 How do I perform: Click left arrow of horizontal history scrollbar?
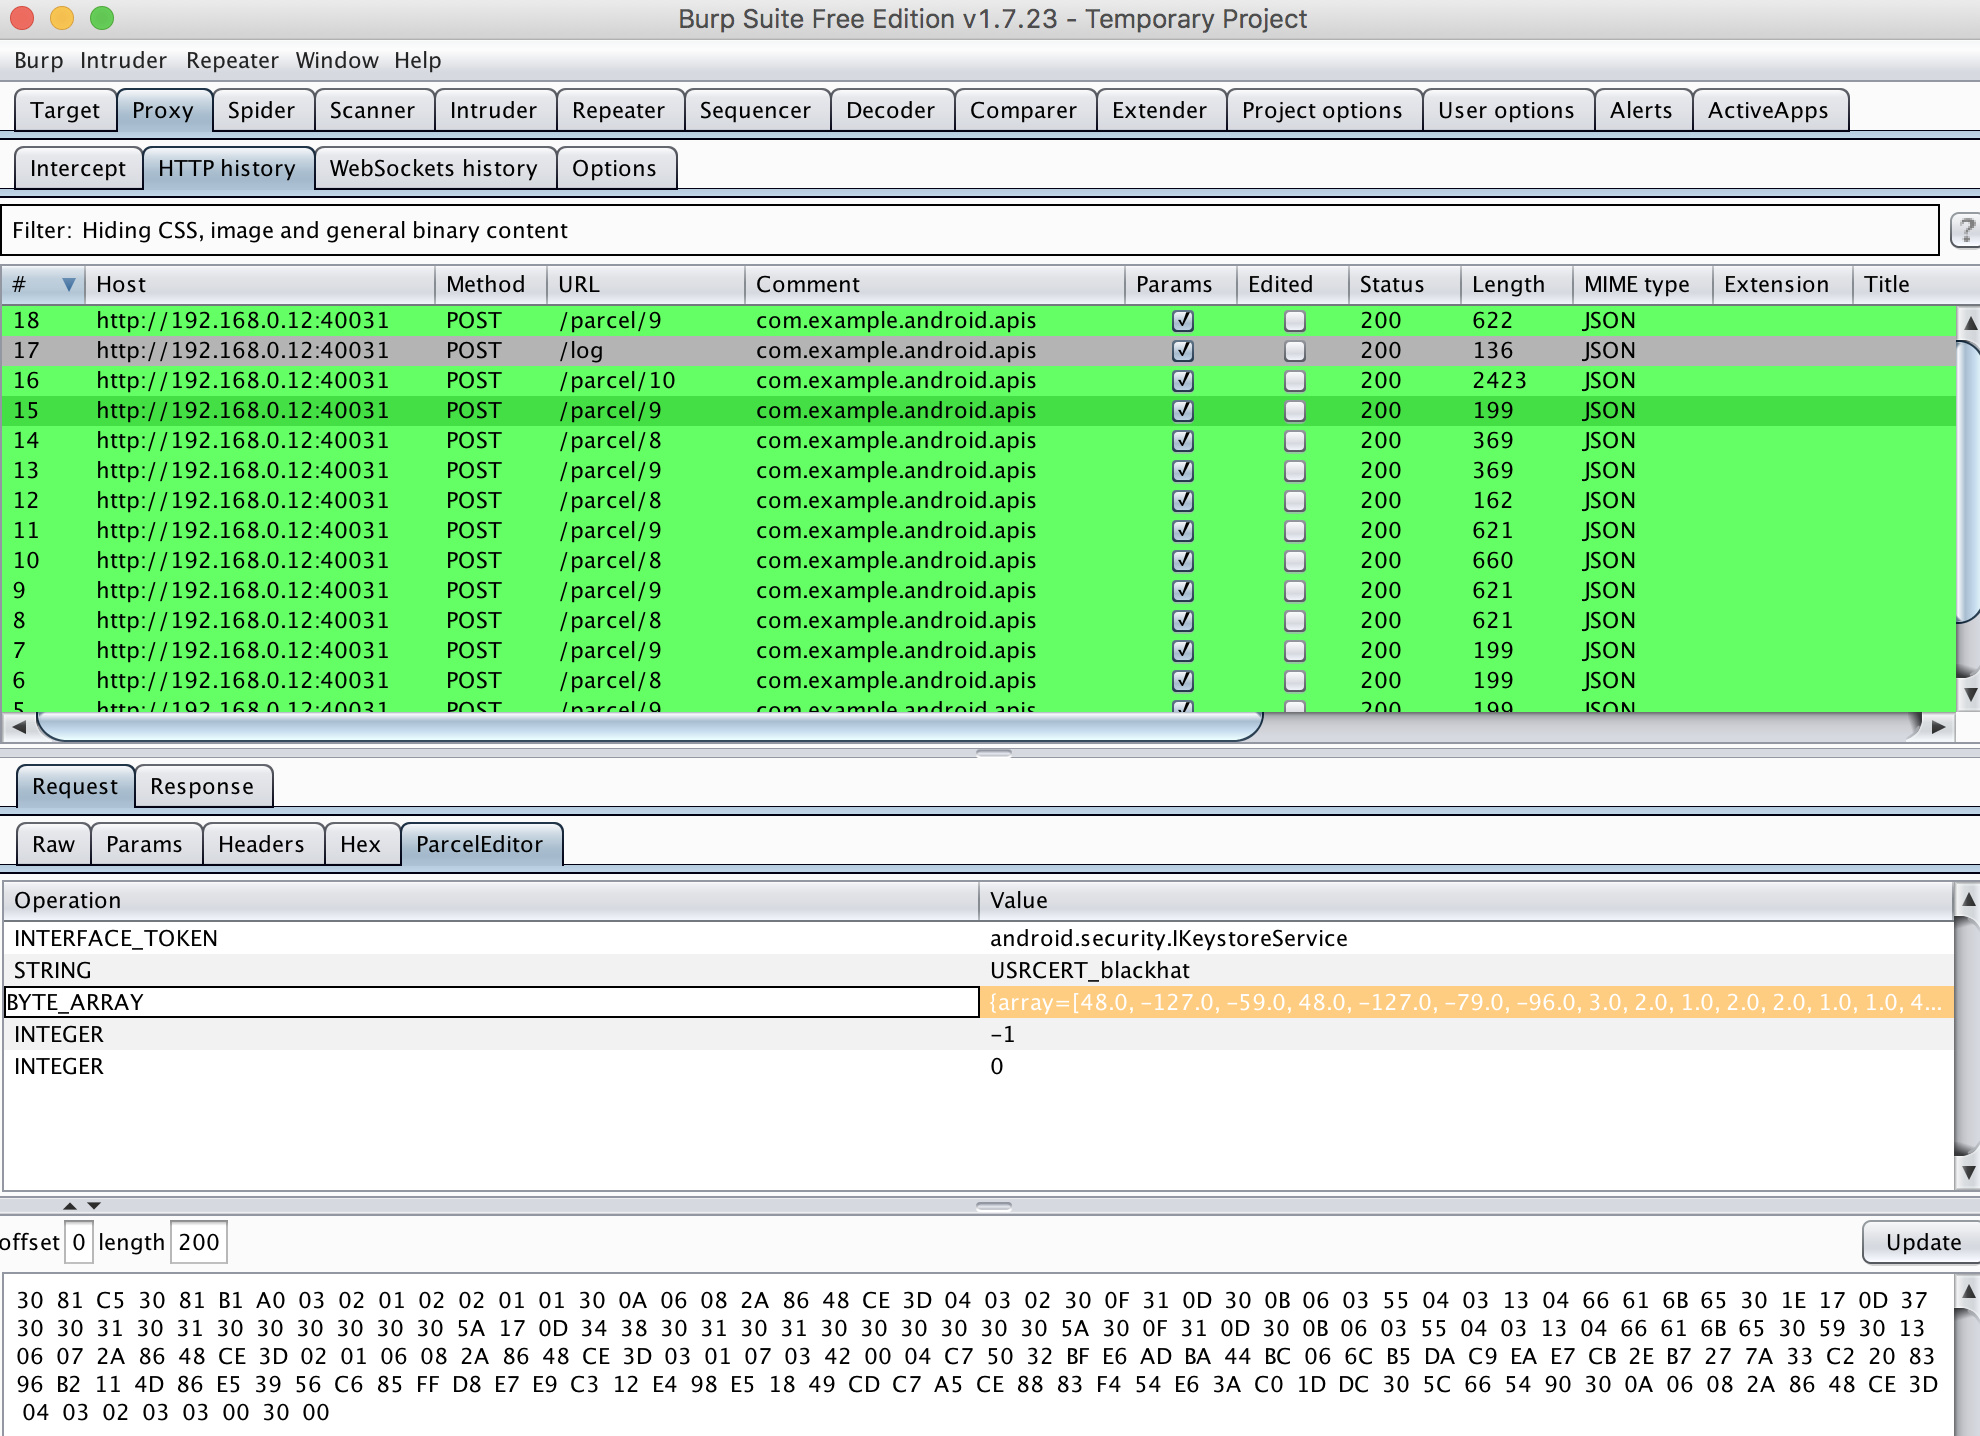pyautogui.click(x=19, y=727)
